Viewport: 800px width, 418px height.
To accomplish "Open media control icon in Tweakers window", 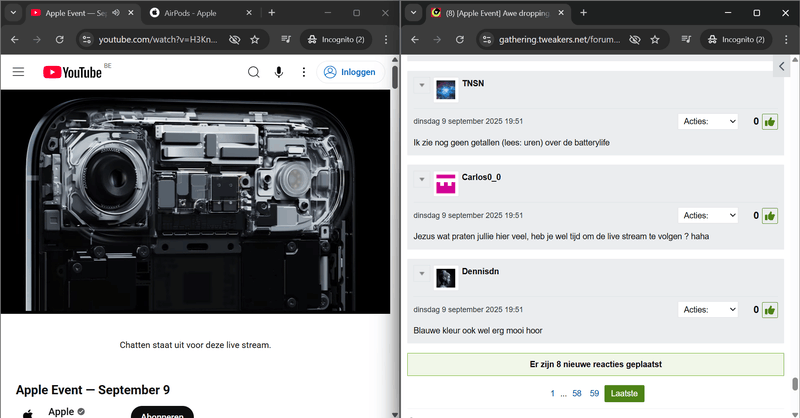I will coord(686,39).
